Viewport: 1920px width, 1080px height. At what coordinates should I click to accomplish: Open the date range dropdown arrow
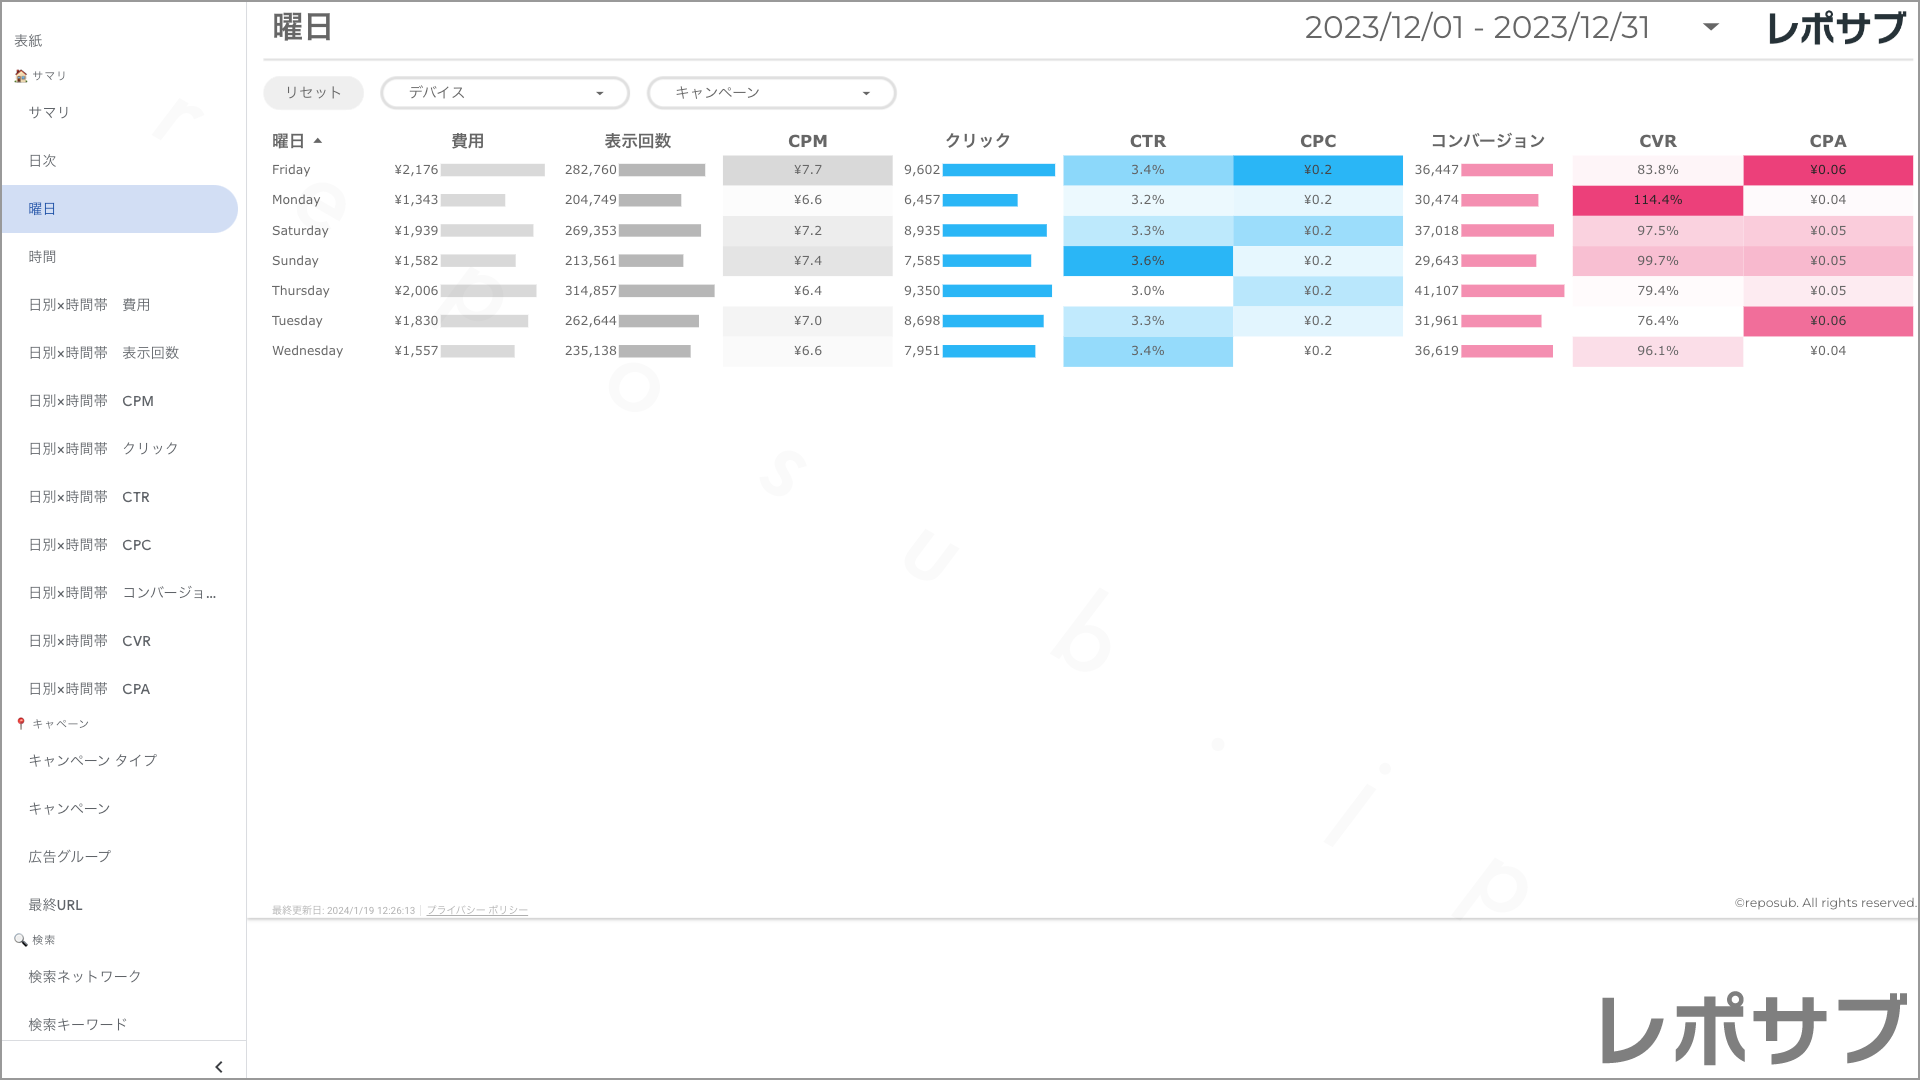tap(1711, 27)
